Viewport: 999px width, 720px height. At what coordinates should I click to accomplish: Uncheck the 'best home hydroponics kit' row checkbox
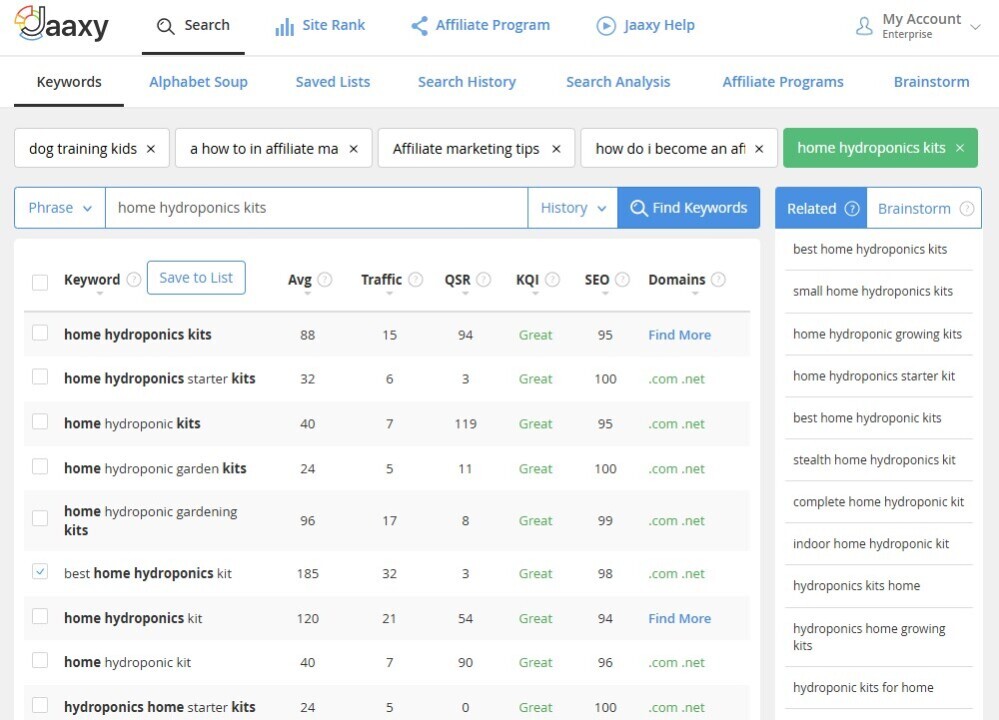(40, 571)
